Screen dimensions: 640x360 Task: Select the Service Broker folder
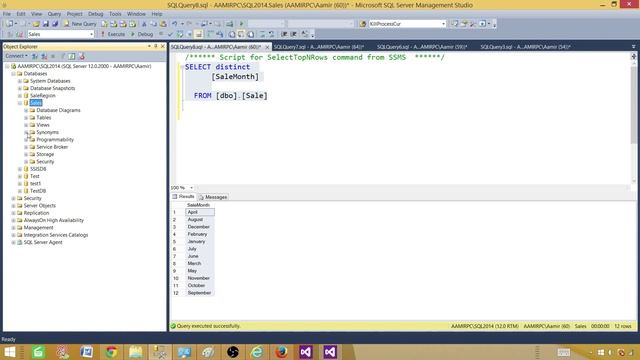point(52,147)
